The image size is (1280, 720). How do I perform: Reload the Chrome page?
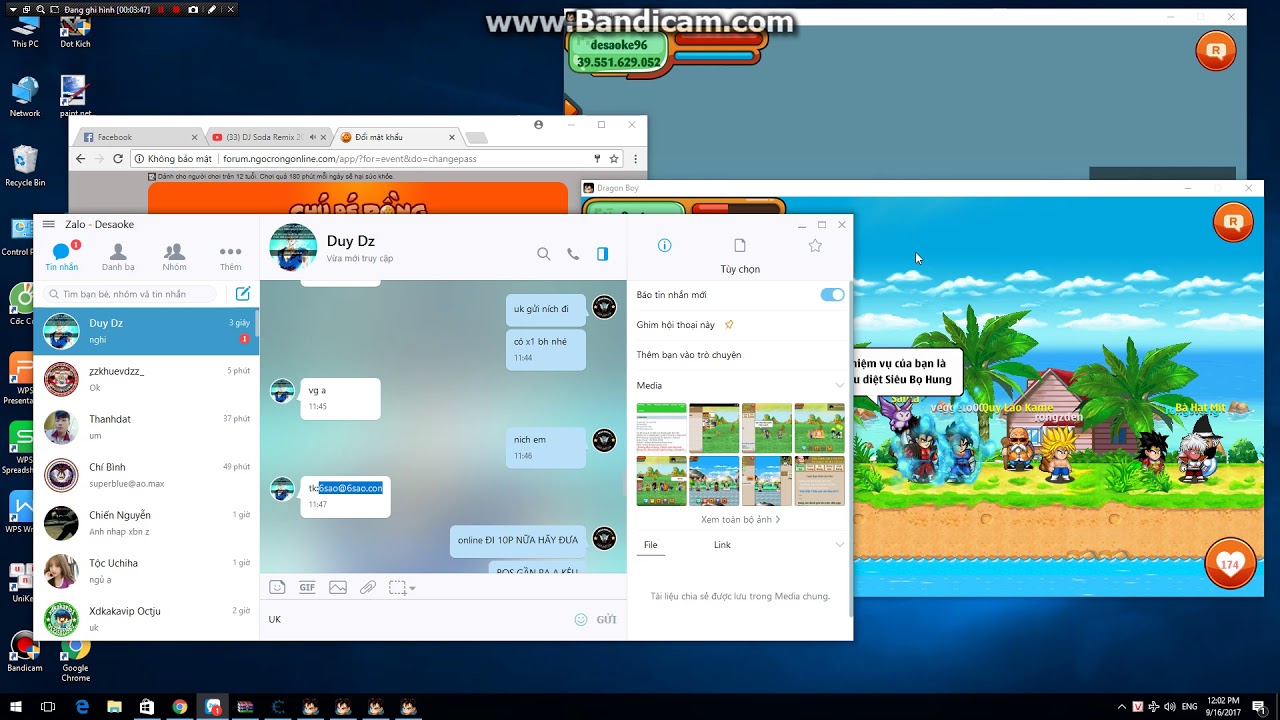pos(118,159)
